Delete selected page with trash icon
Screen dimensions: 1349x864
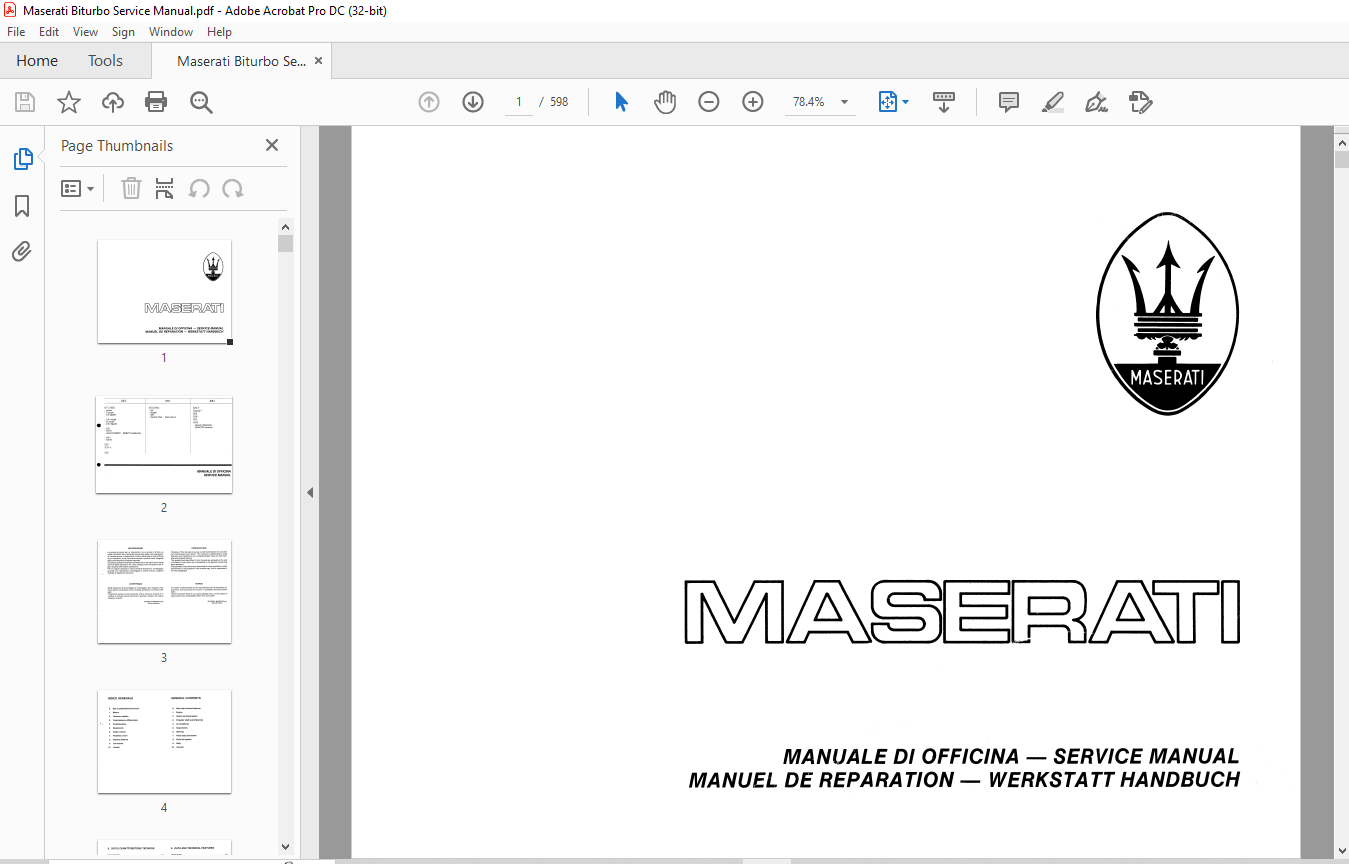tap(131, 188)
